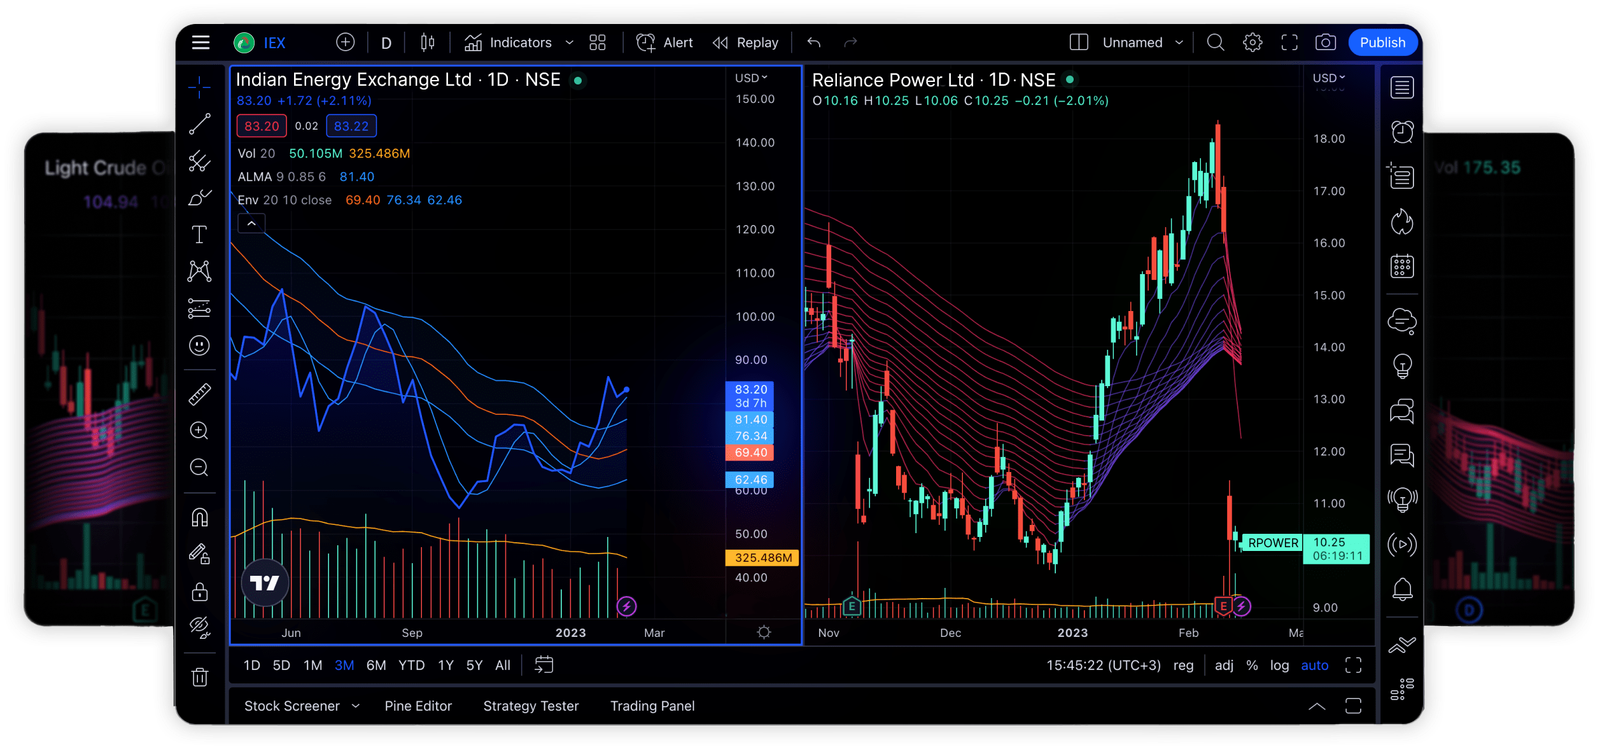Open the emoji icons tool

(x=200, y=345)
